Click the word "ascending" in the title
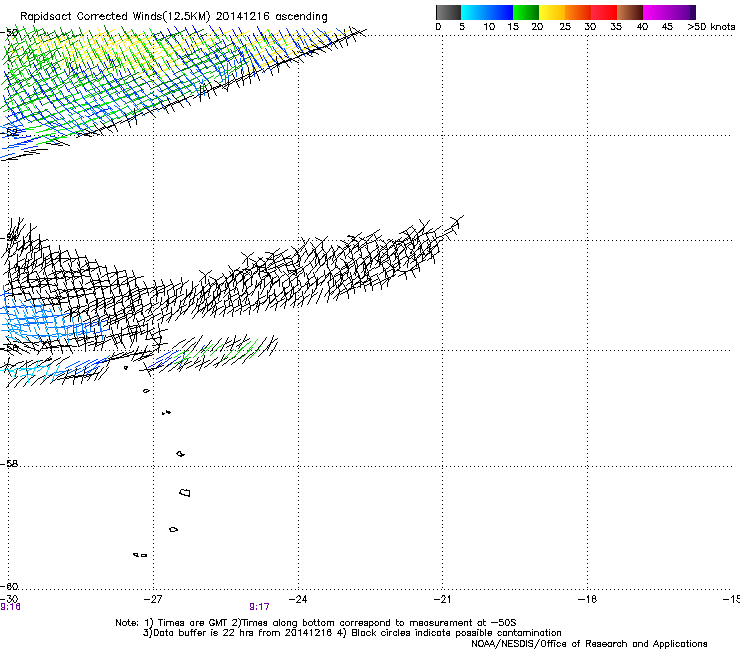Image resolution: width=740 pixels, height=650 pixels. 301,17
